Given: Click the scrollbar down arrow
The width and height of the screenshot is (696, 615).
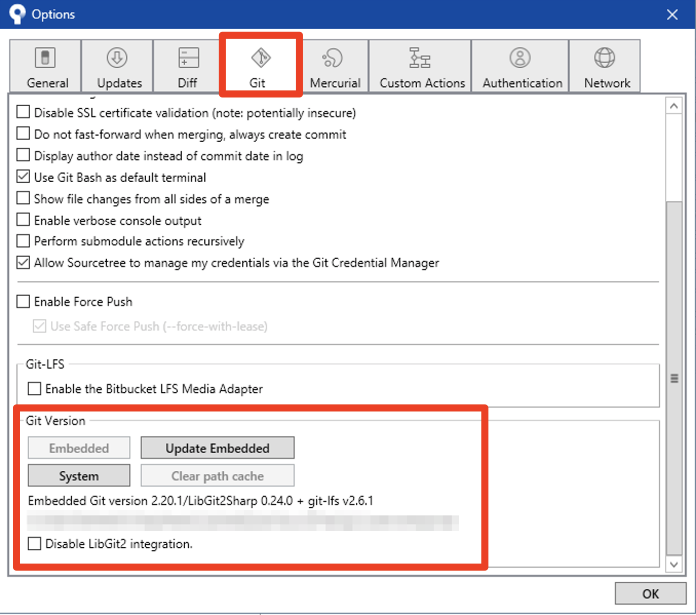Looking at the screenshot, I should coord(674,564).
